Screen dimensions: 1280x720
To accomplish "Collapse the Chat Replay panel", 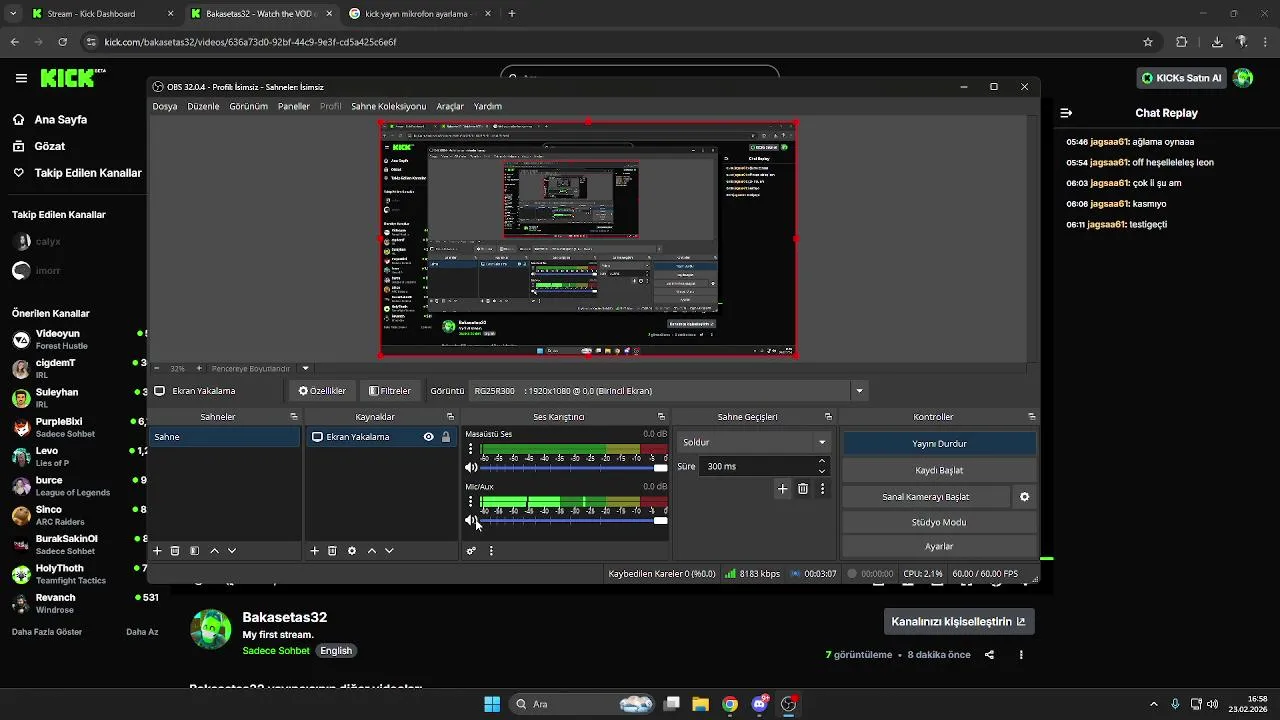I will click(1066, 113).
